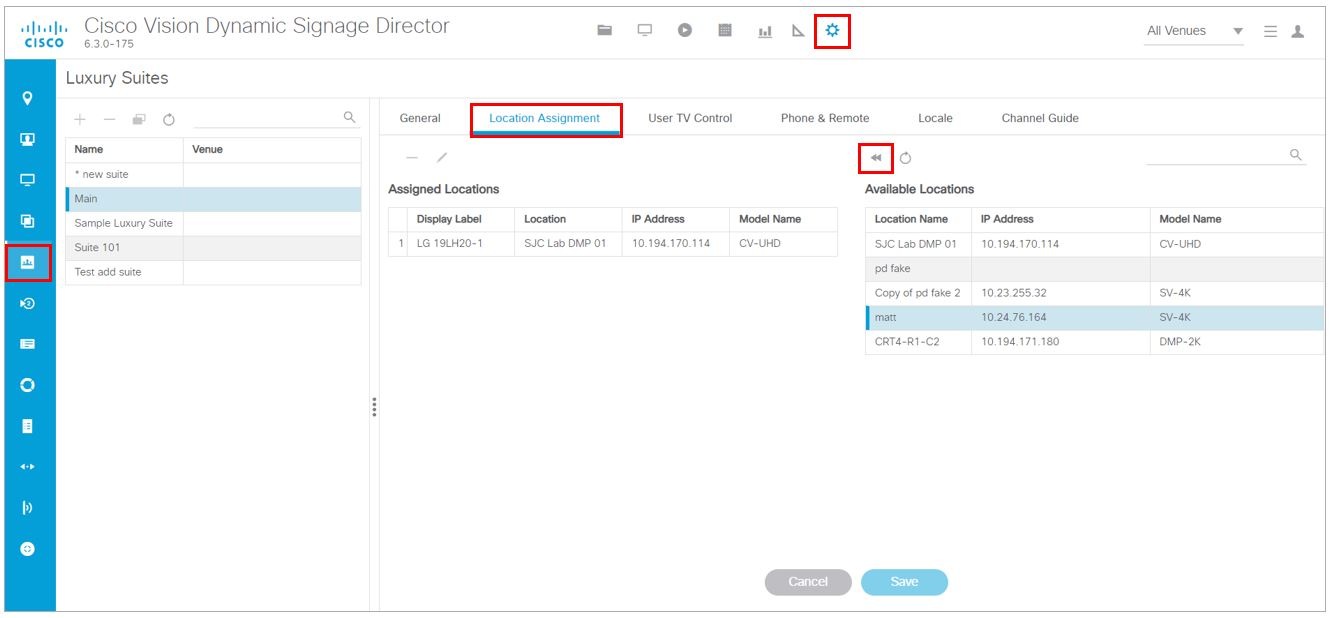Open the folder icon in the top toolbar
This screenshot has height=618, width=1331.
[x=605, y=30]
